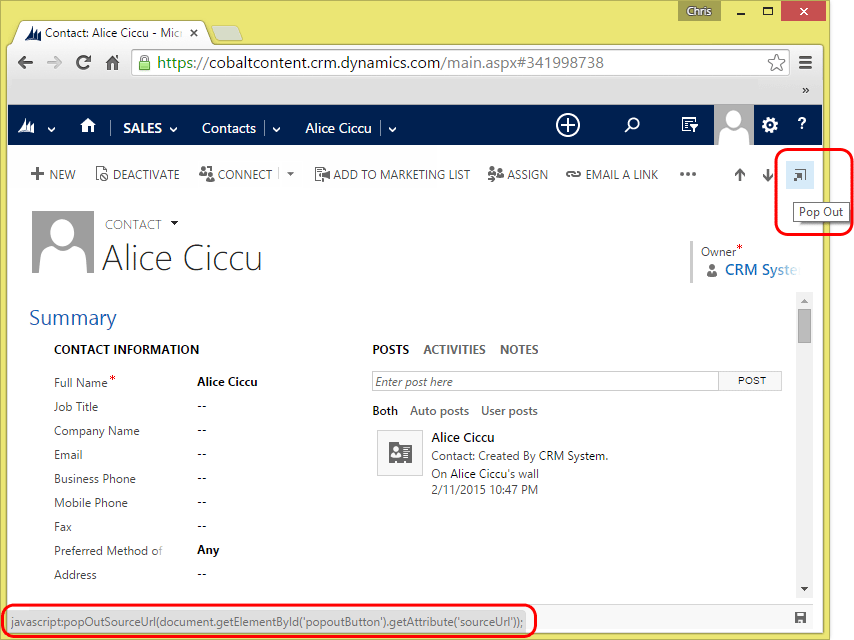Switch to the ACTIVITIES tab
854x640 pixels.
click(x=454, y=350)
